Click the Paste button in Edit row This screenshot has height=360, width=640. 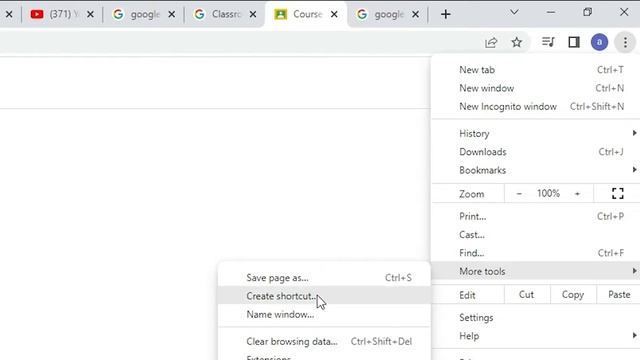coord(619,295)
